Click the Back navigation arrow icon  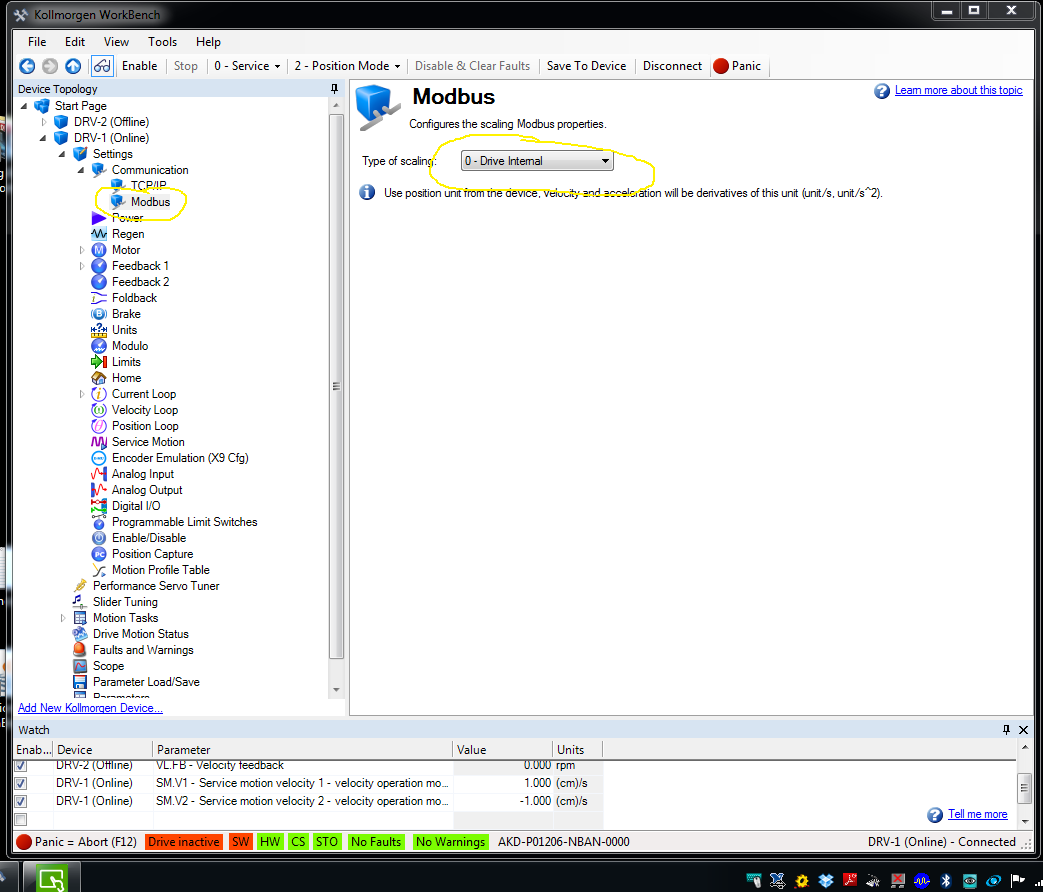coord(27,66)
